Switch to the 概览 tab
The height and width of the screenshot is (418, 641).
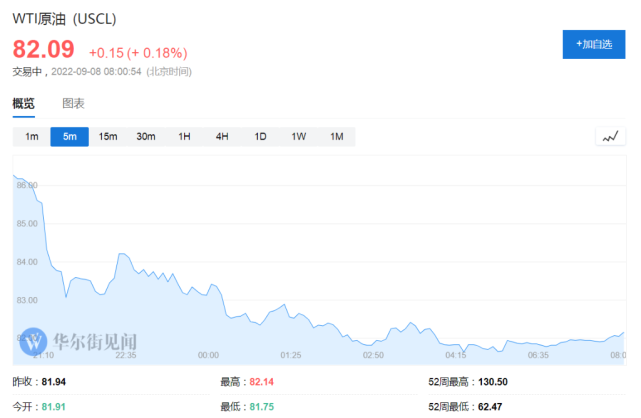point(23,103)
